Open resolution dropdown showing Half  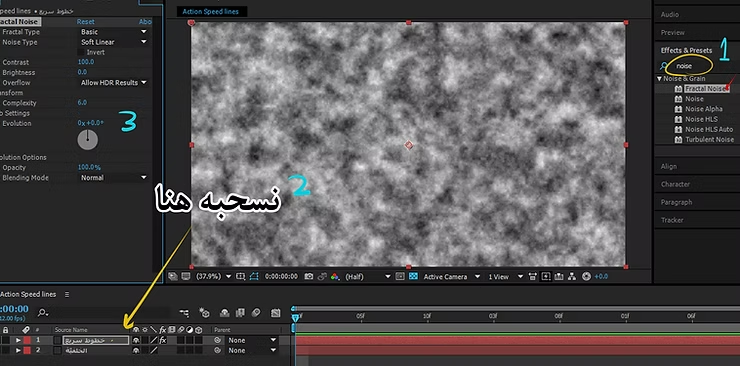(368, 276)
